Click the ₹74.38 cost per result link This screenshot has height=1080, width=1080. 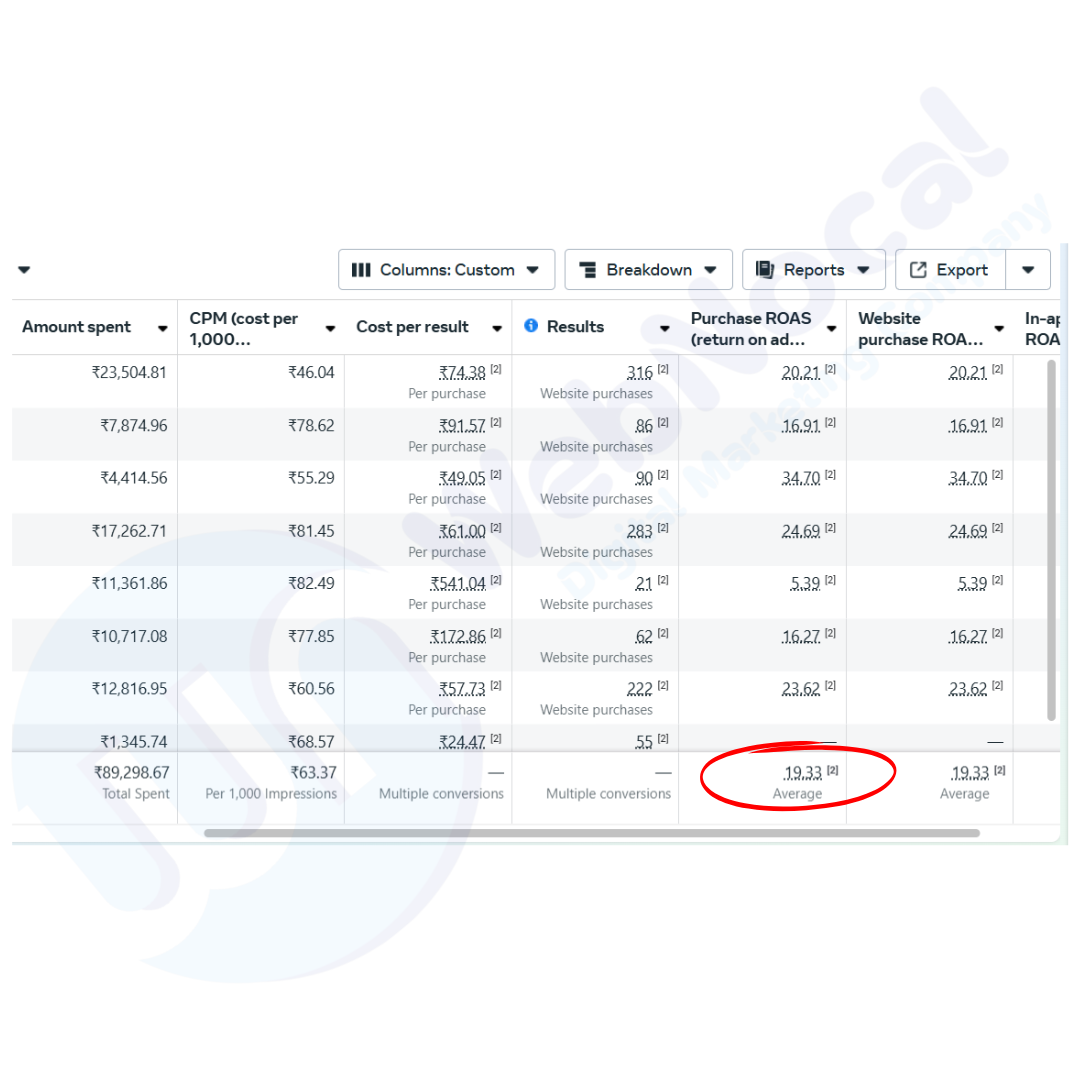click(462, 373)
